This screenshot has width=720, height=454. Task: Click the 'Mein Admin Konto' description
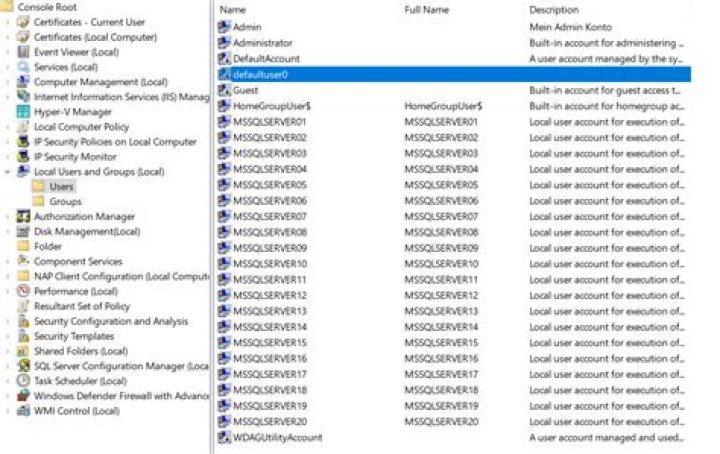[x=570, y=27]
